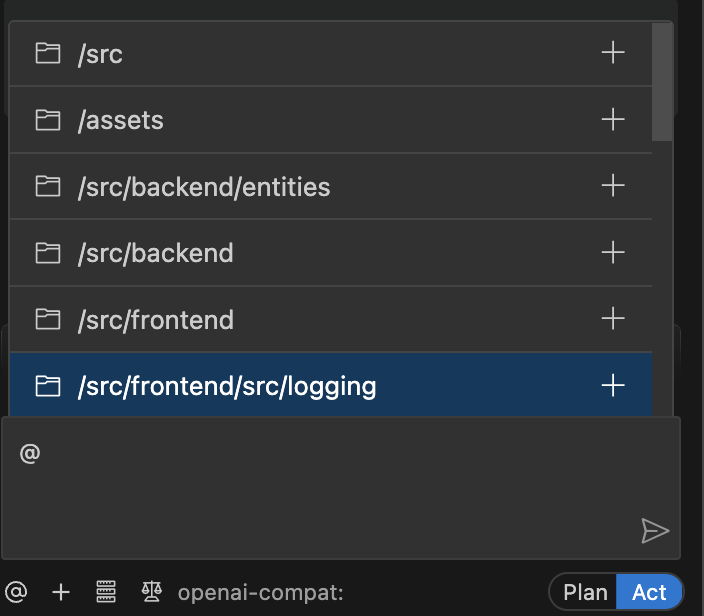Image resolution: width=704 pixels, height=616 pixels.
Task: Add /src folder with plus icon
Action: (x=613, y=53)
